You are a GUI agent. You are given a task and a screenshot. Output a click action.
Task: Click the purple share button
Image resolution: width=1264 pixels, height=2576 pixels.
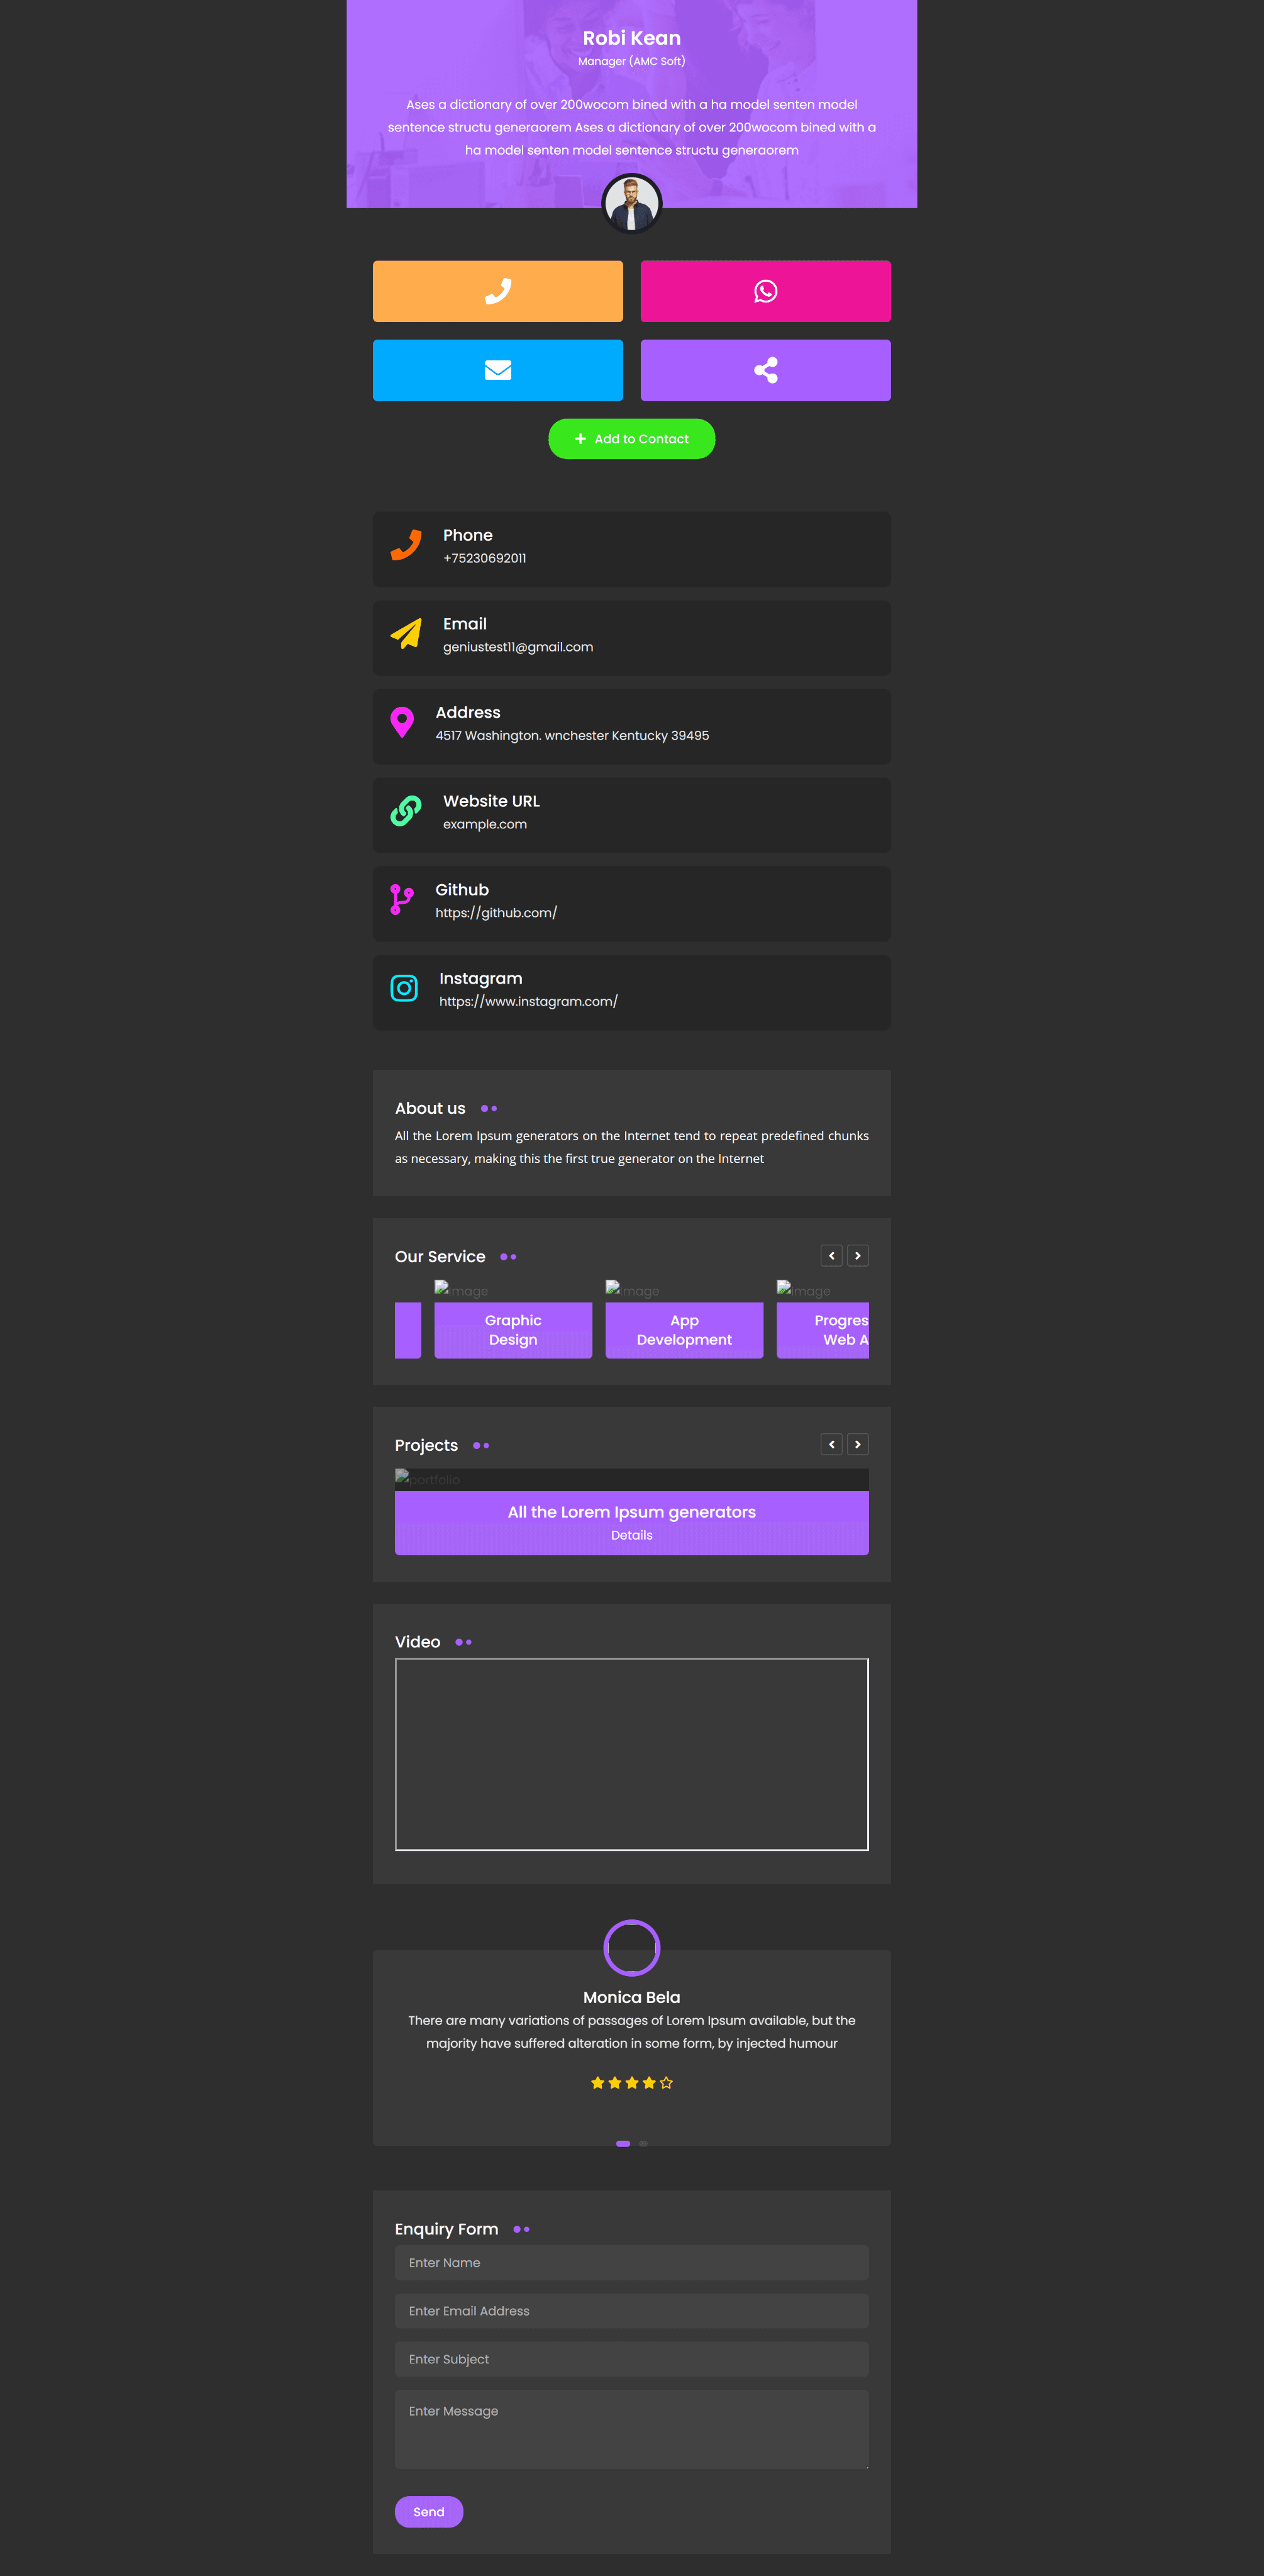coord(765,370)
